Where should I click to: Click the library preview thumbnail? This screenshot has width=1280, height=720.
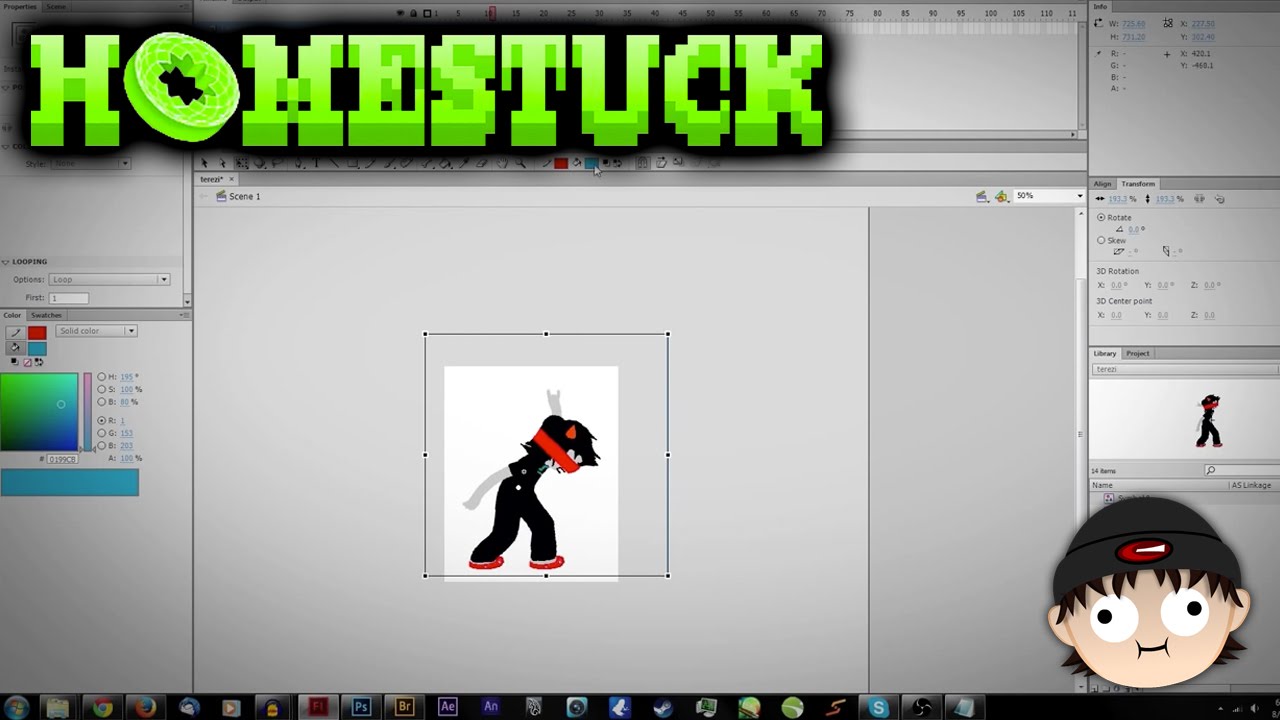pos(1184,420)
